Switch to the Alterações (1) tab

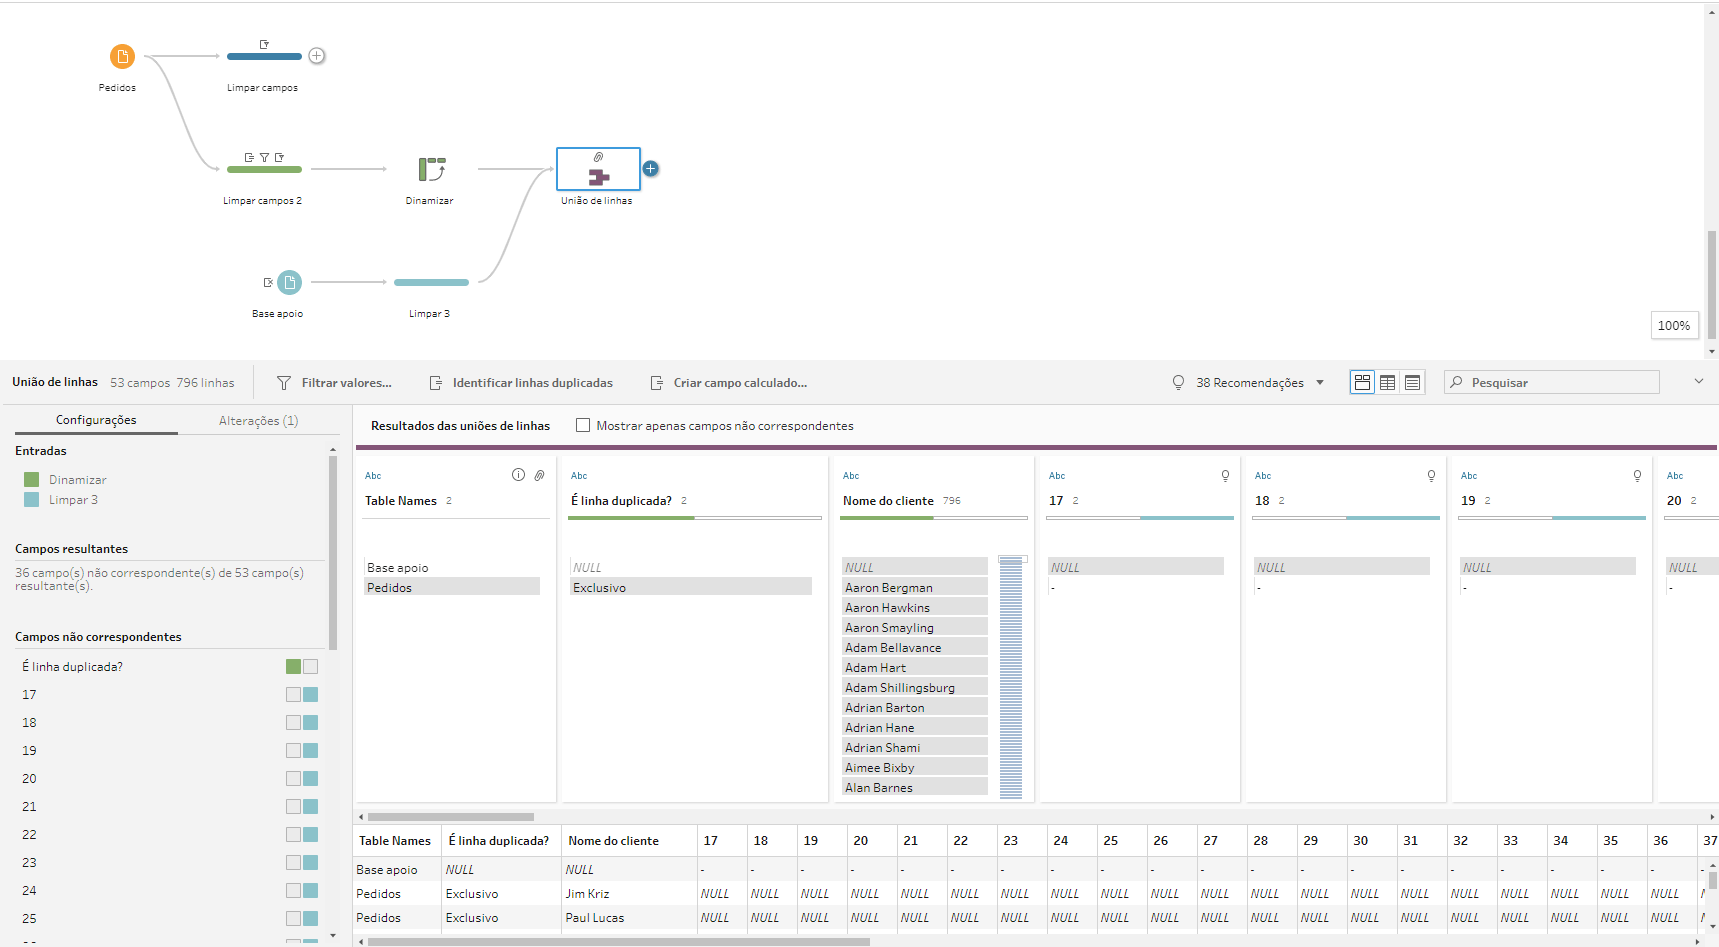[x=258, y=421]
